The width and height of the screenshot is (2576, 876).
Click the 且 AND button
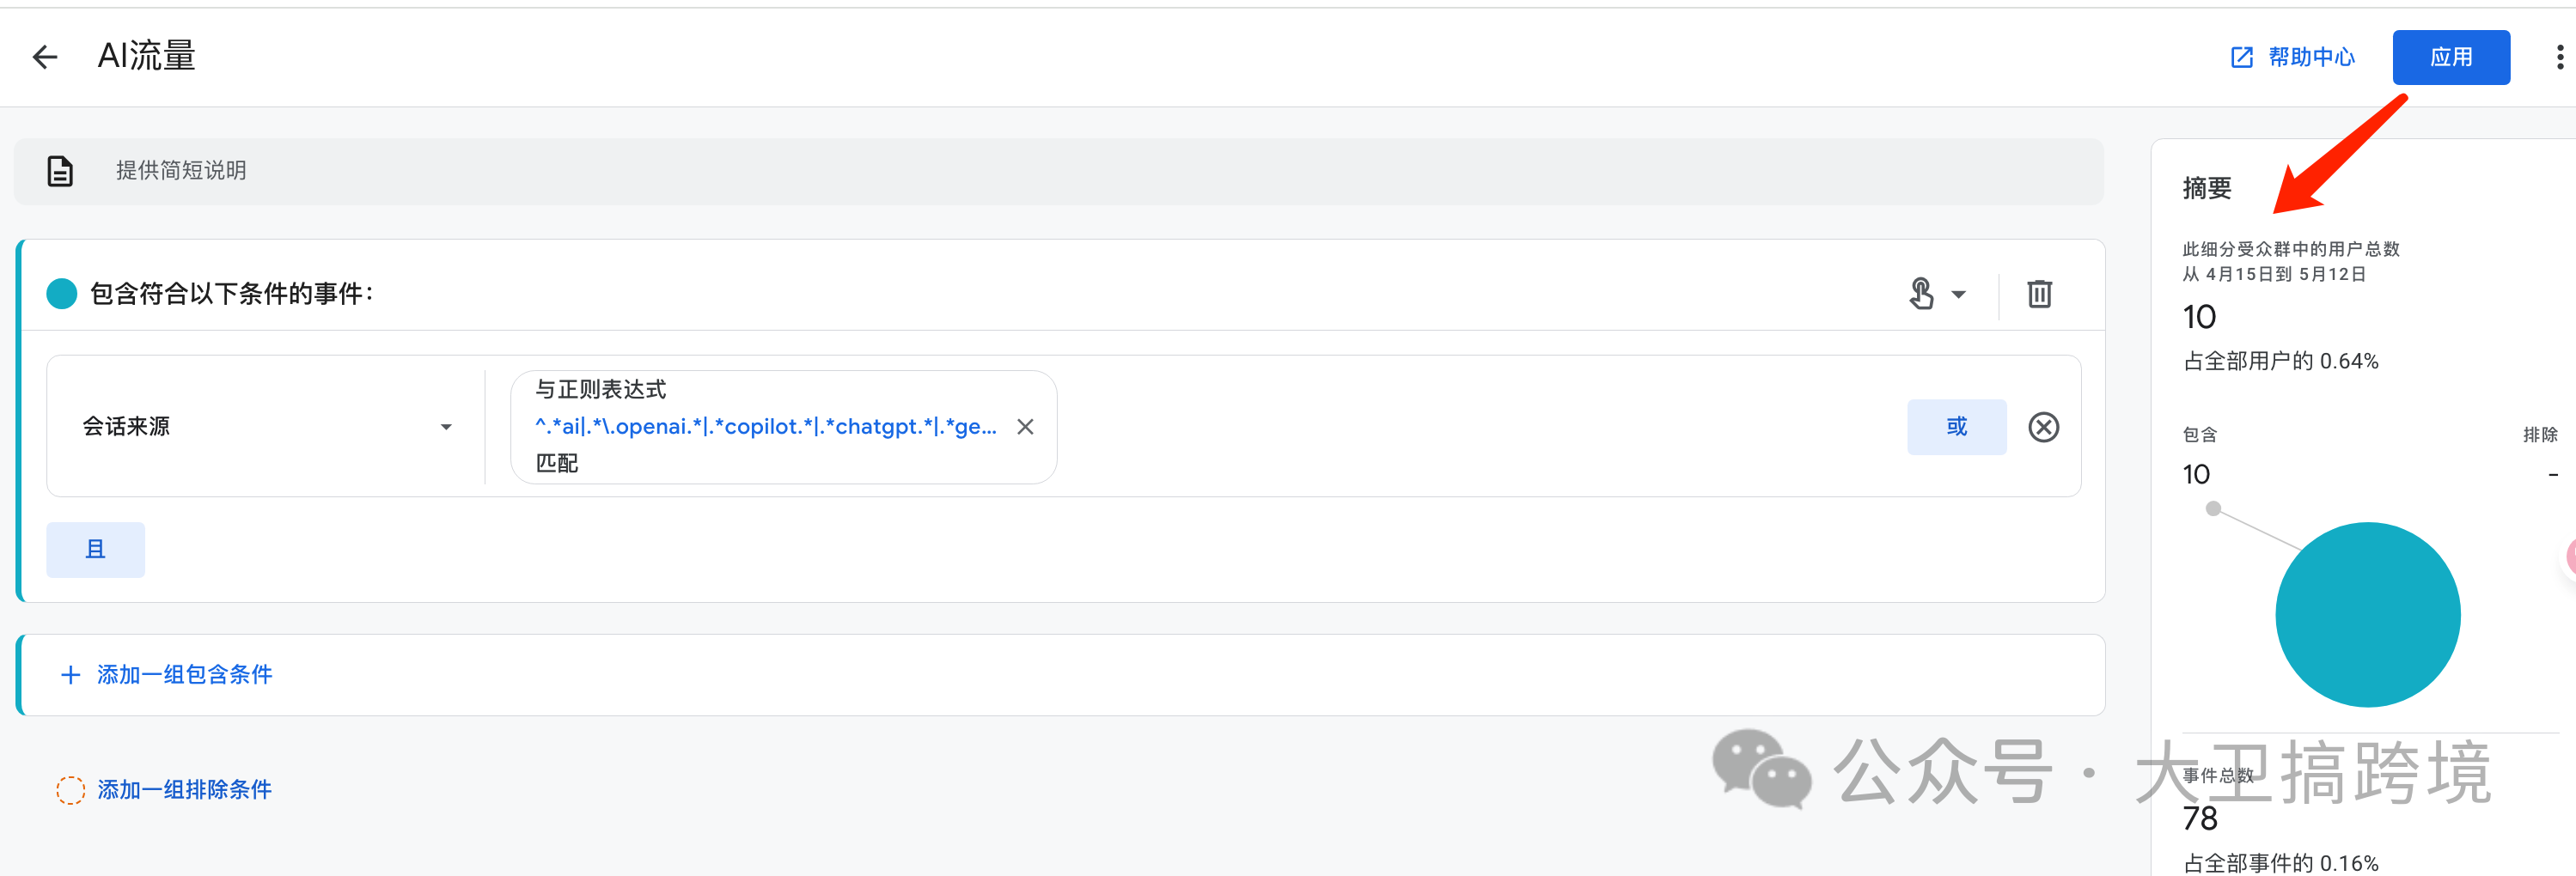tap(95, 550)
